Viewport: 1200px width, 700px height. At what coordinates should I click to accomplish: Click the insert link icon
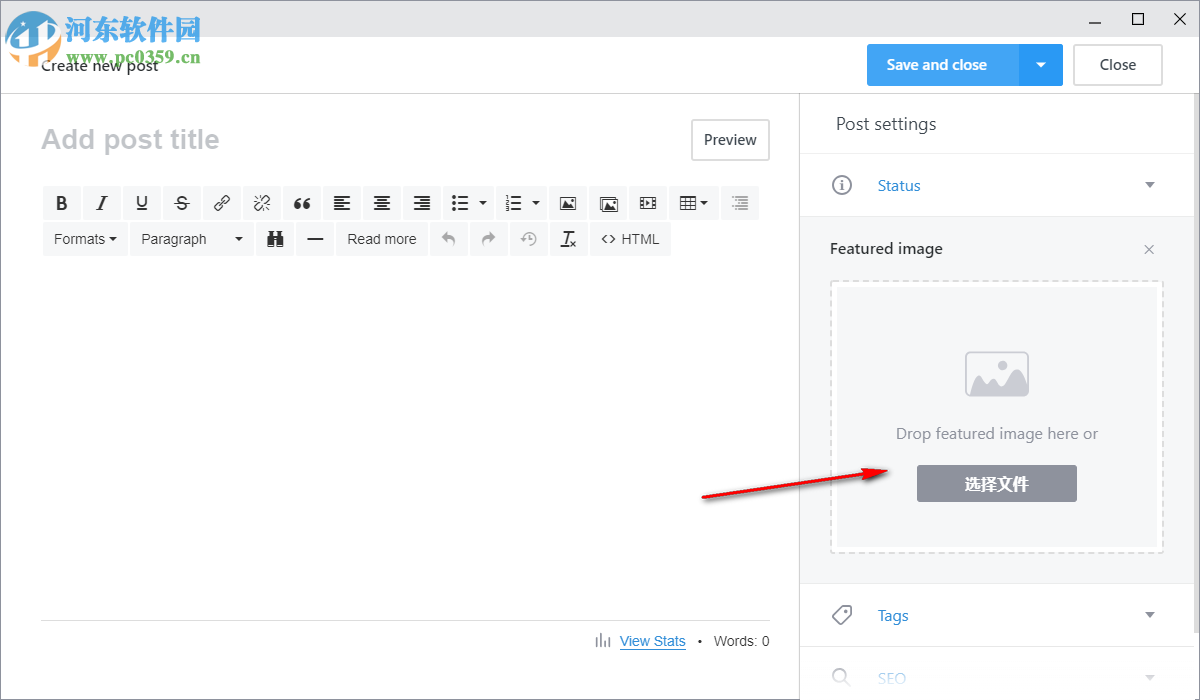tap(222, 203)
